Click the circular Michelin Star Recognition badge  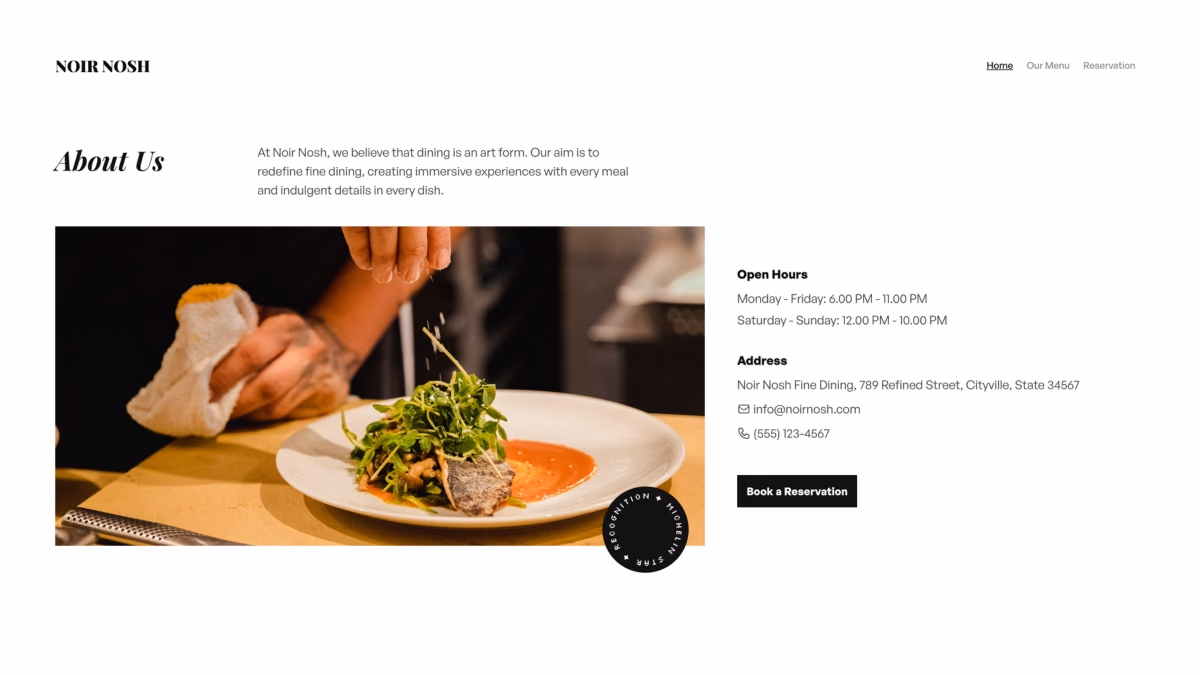click(x=646, y=529)
